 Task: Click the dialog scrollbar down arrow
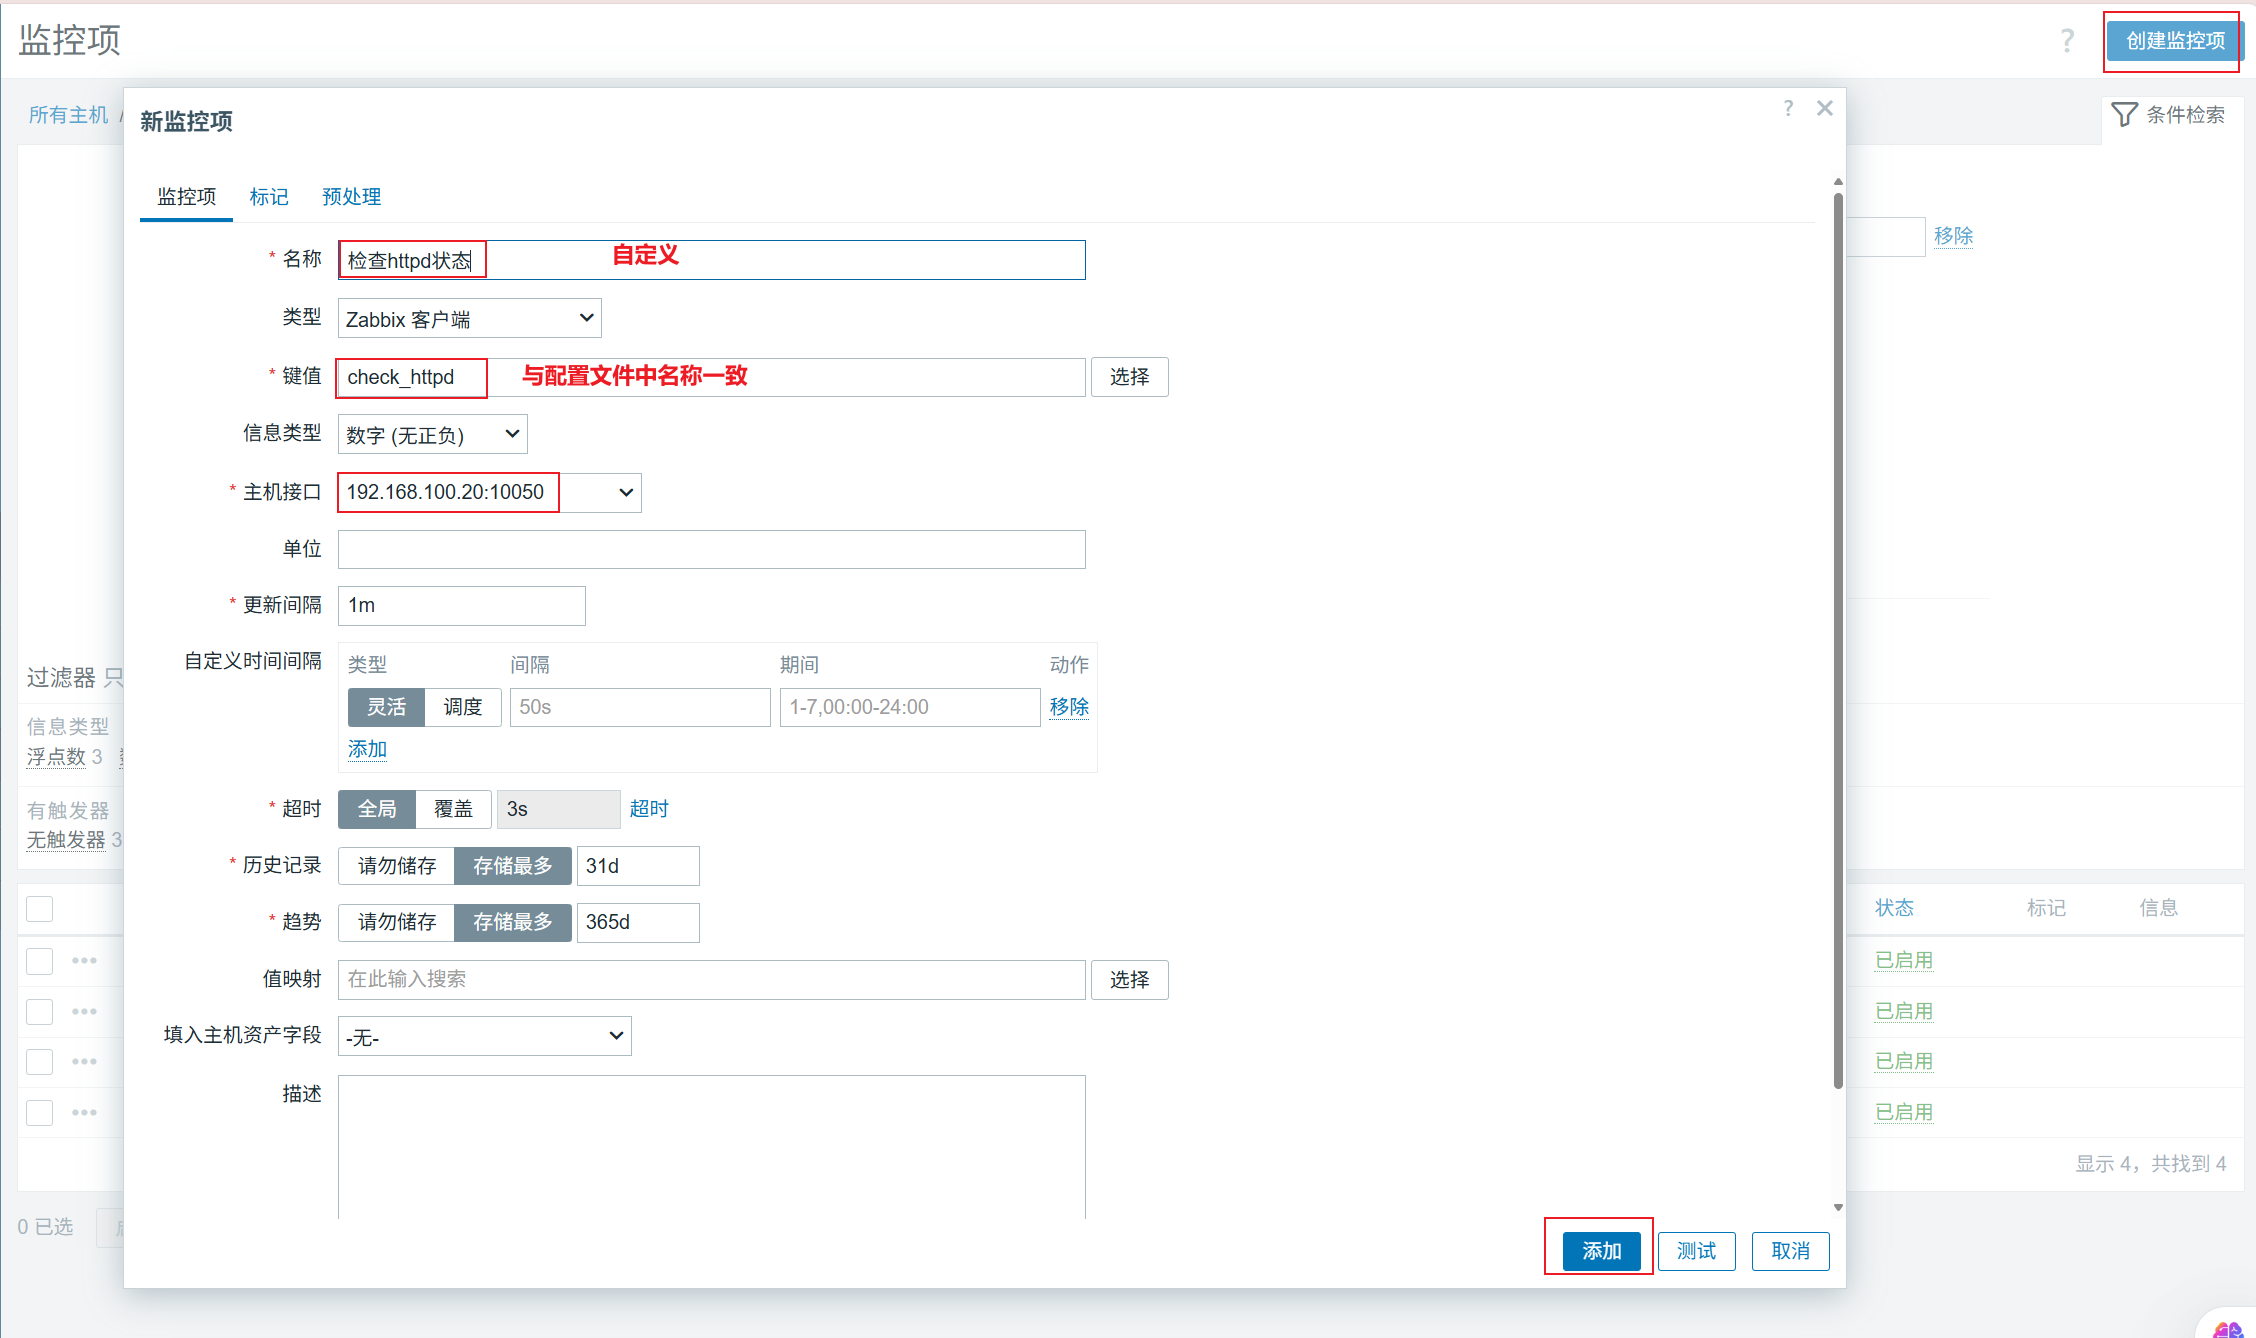(x=1838, y=1208)
